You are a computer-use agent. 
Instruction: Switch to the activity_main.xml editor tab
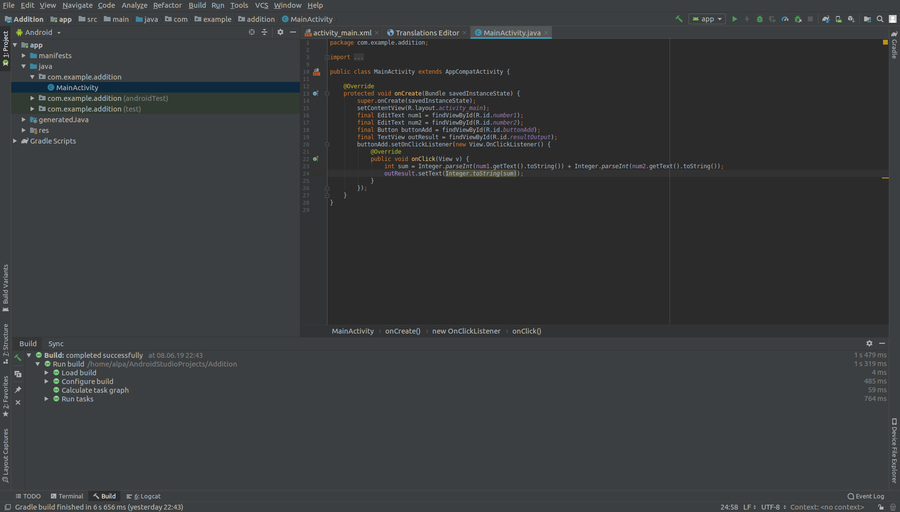(341, 33)
